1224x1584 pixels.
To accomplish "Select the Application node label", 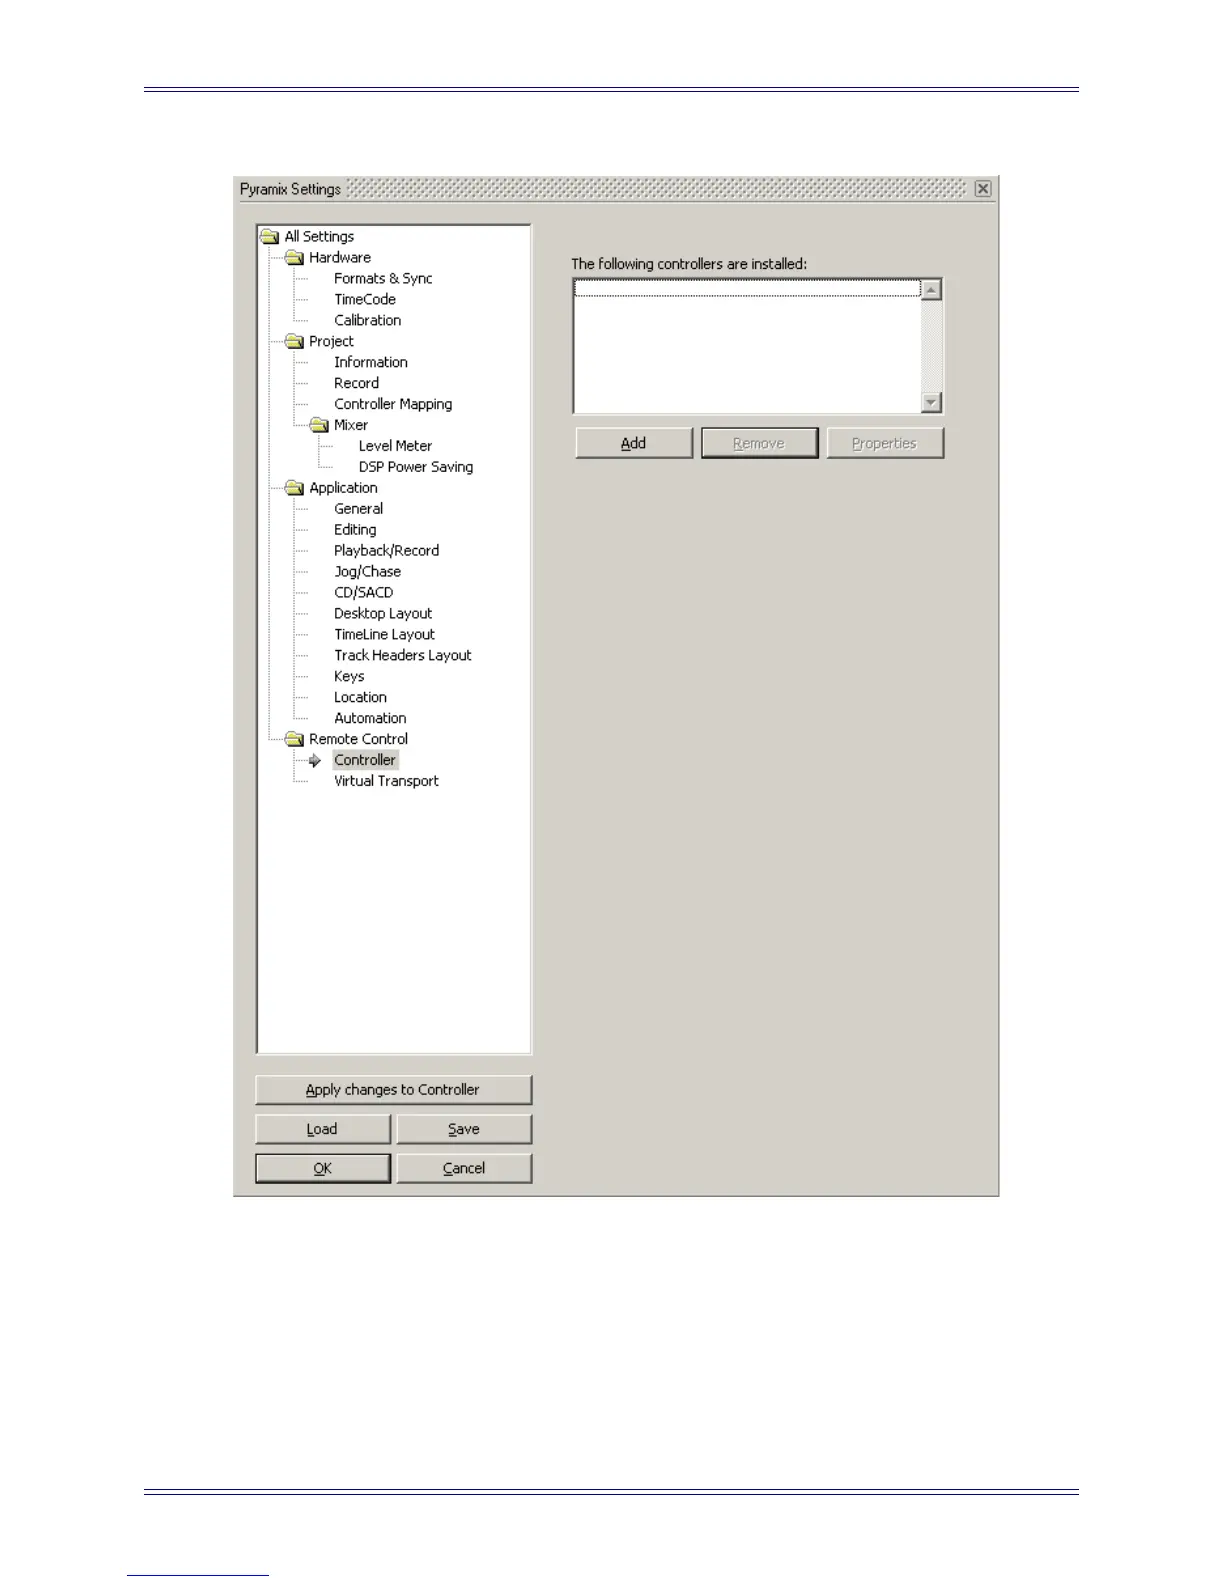I will coord(343,489).
